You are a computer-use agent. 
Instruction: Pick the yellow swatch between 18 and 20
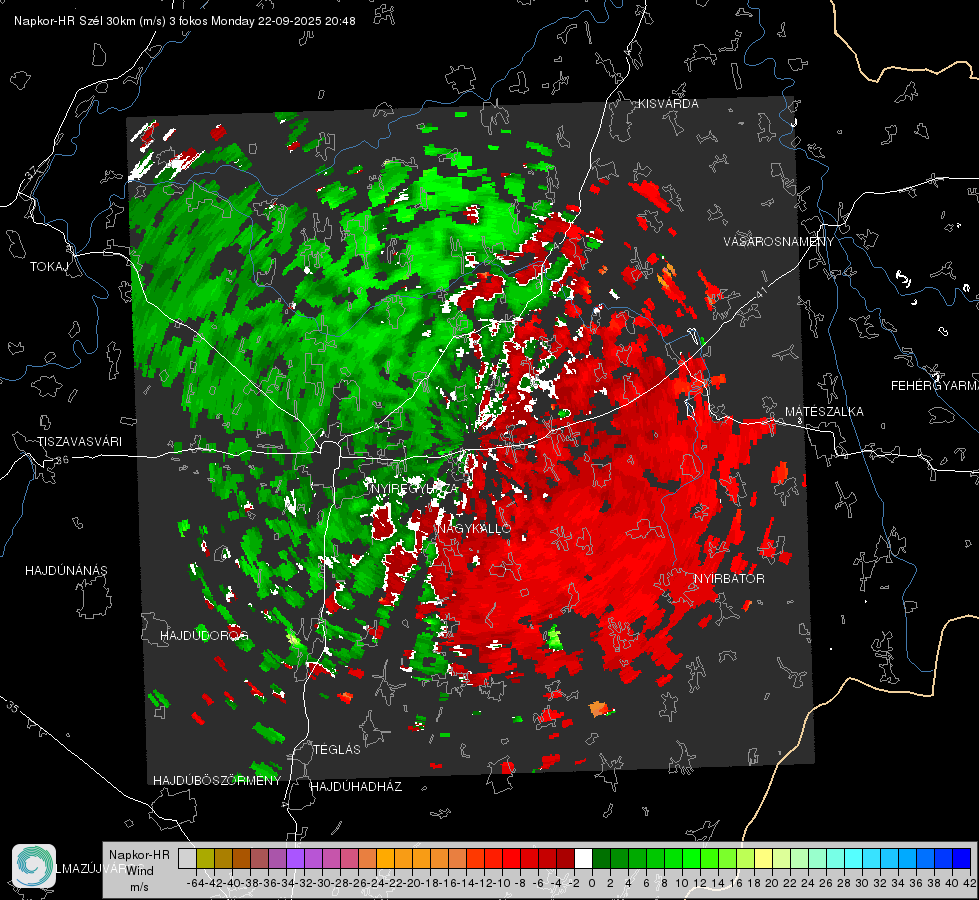[764, 859]
